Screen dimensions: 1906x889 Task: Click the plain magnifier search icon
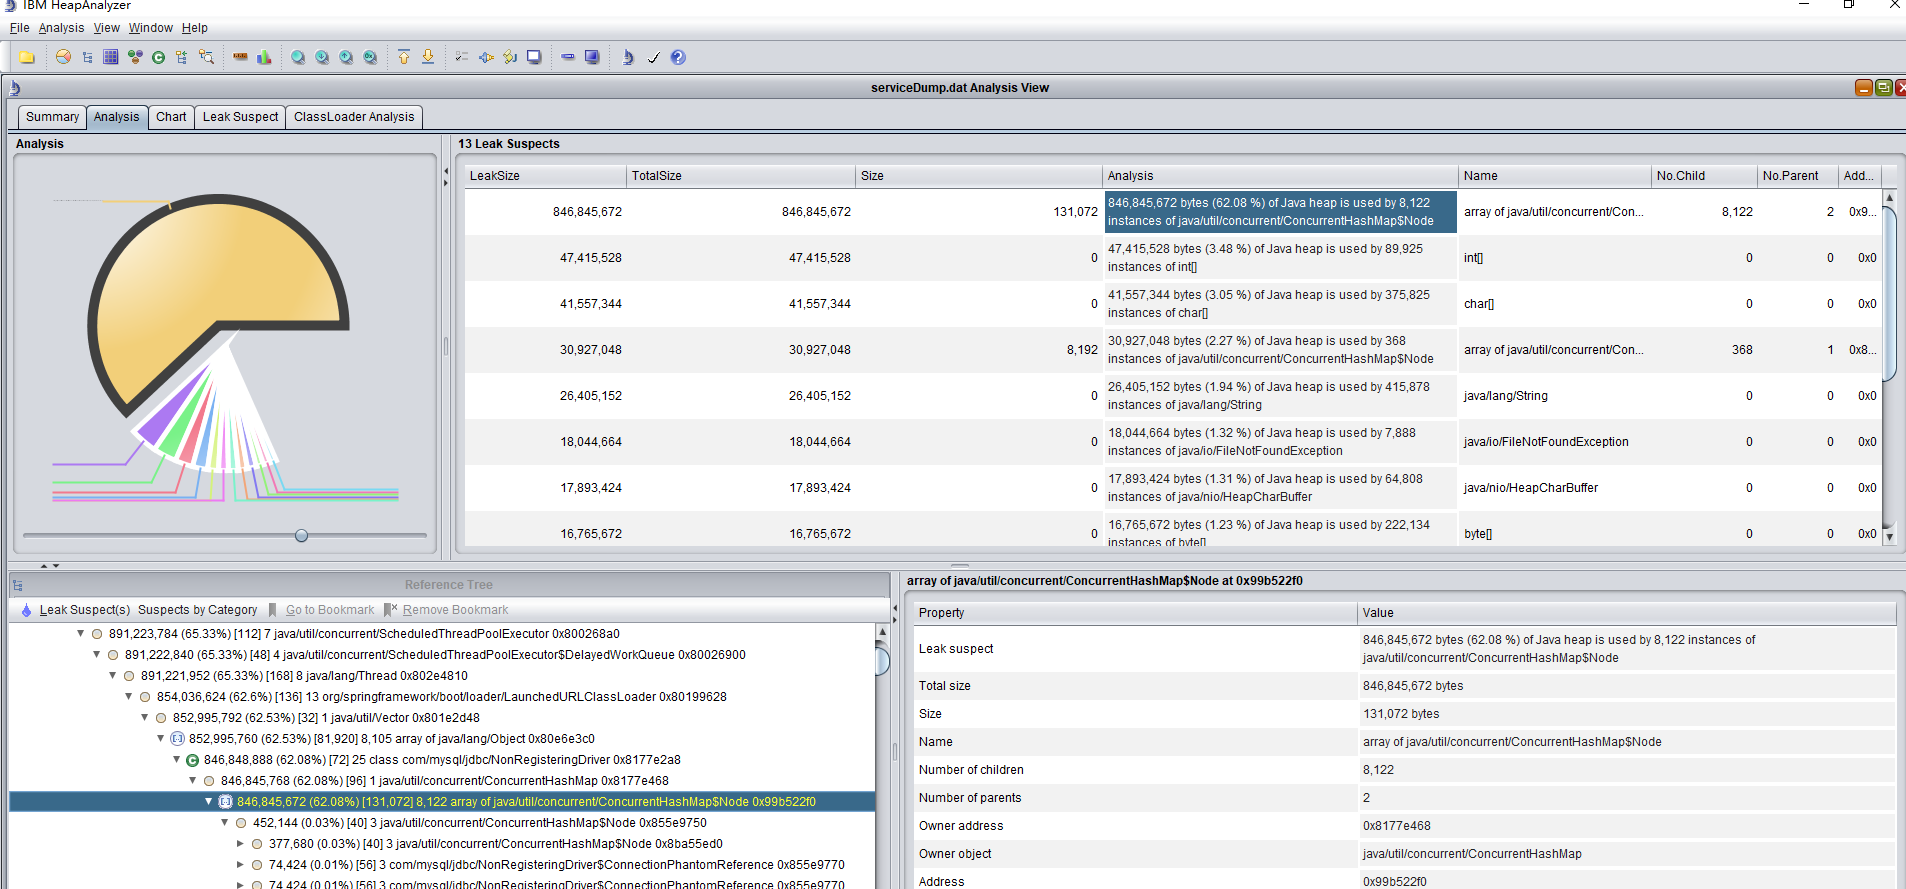(x=298, y=57)
